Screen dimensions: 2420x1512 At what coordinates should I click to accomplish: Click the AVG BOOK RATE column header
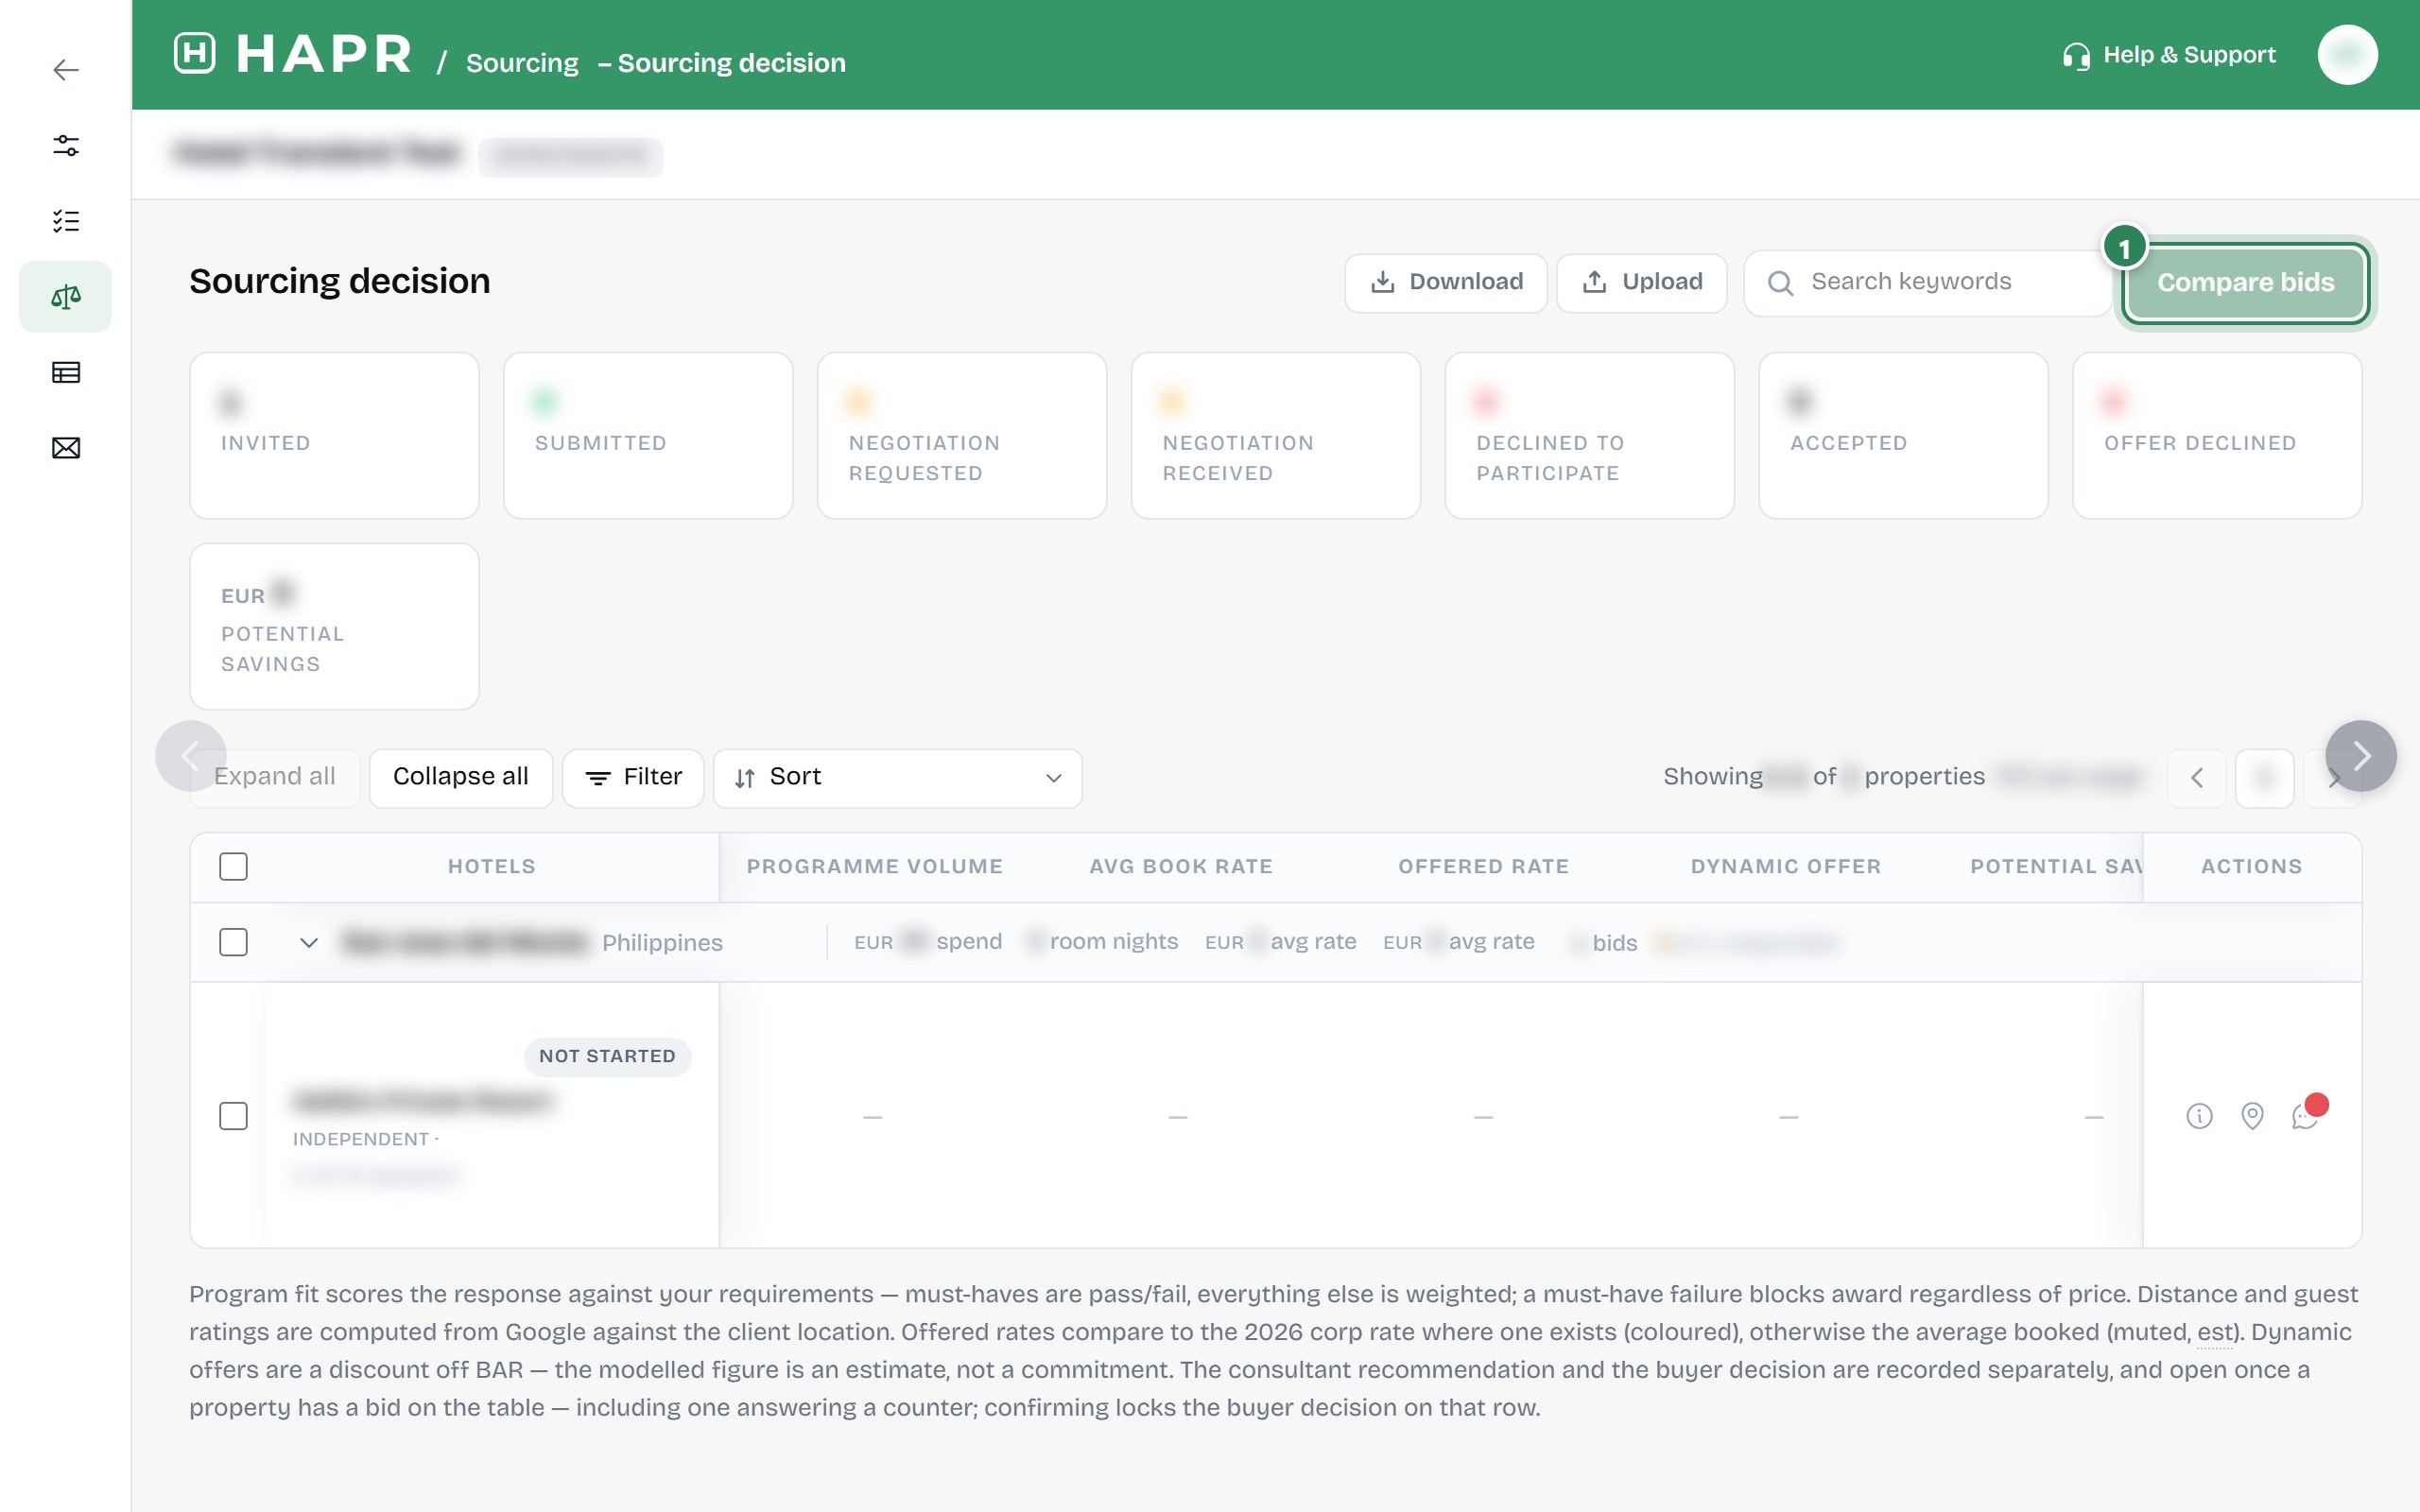1181,867
